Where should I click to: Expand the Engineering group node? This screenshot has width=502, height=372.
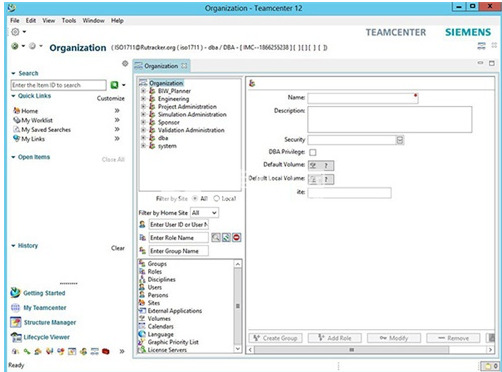[143, 99]
